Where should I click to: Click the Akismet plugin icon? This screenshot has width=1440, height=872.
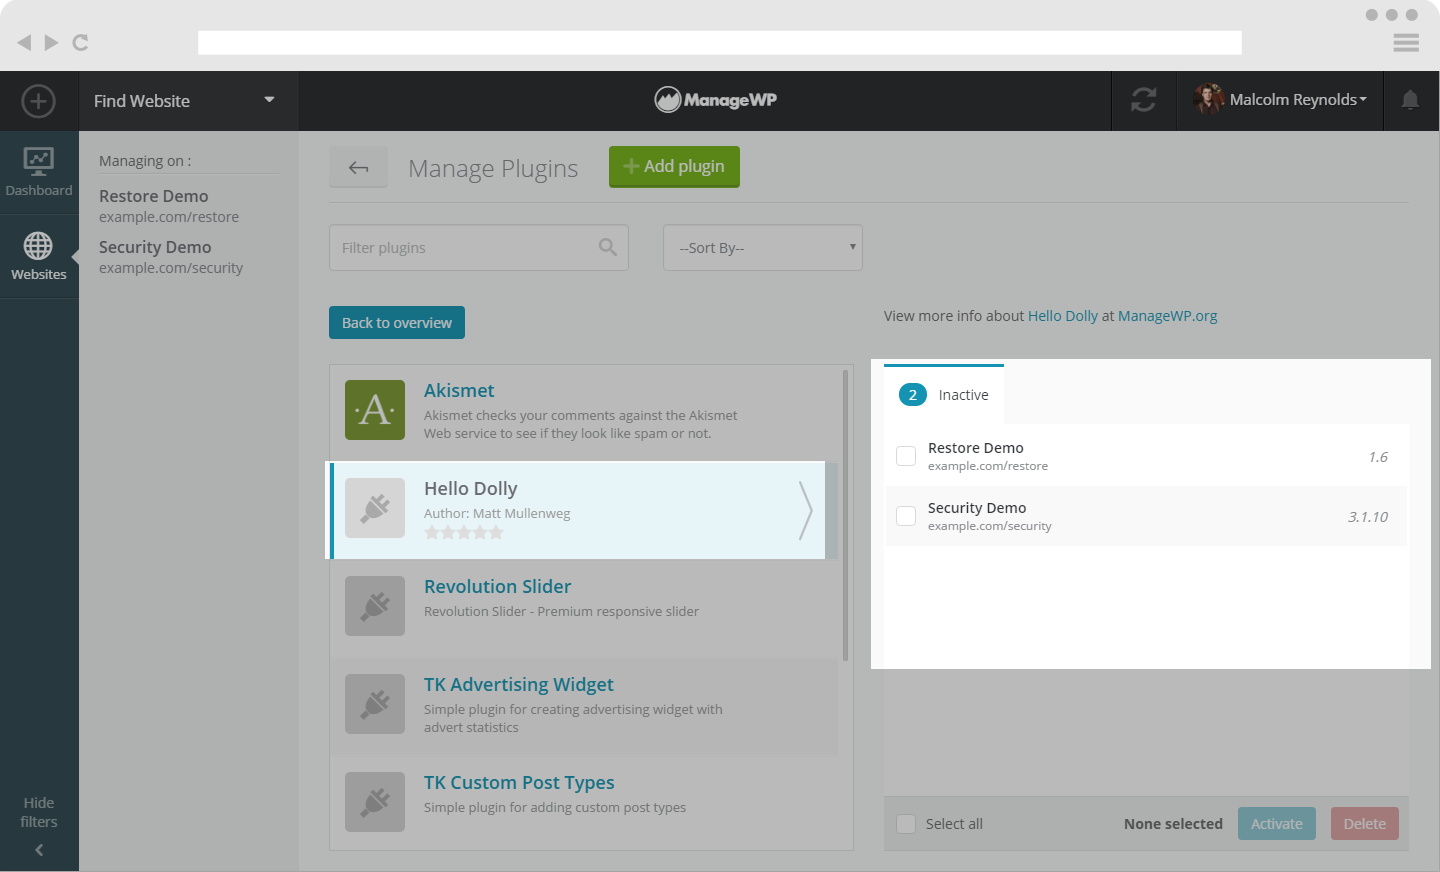click(x=375, y=410)
